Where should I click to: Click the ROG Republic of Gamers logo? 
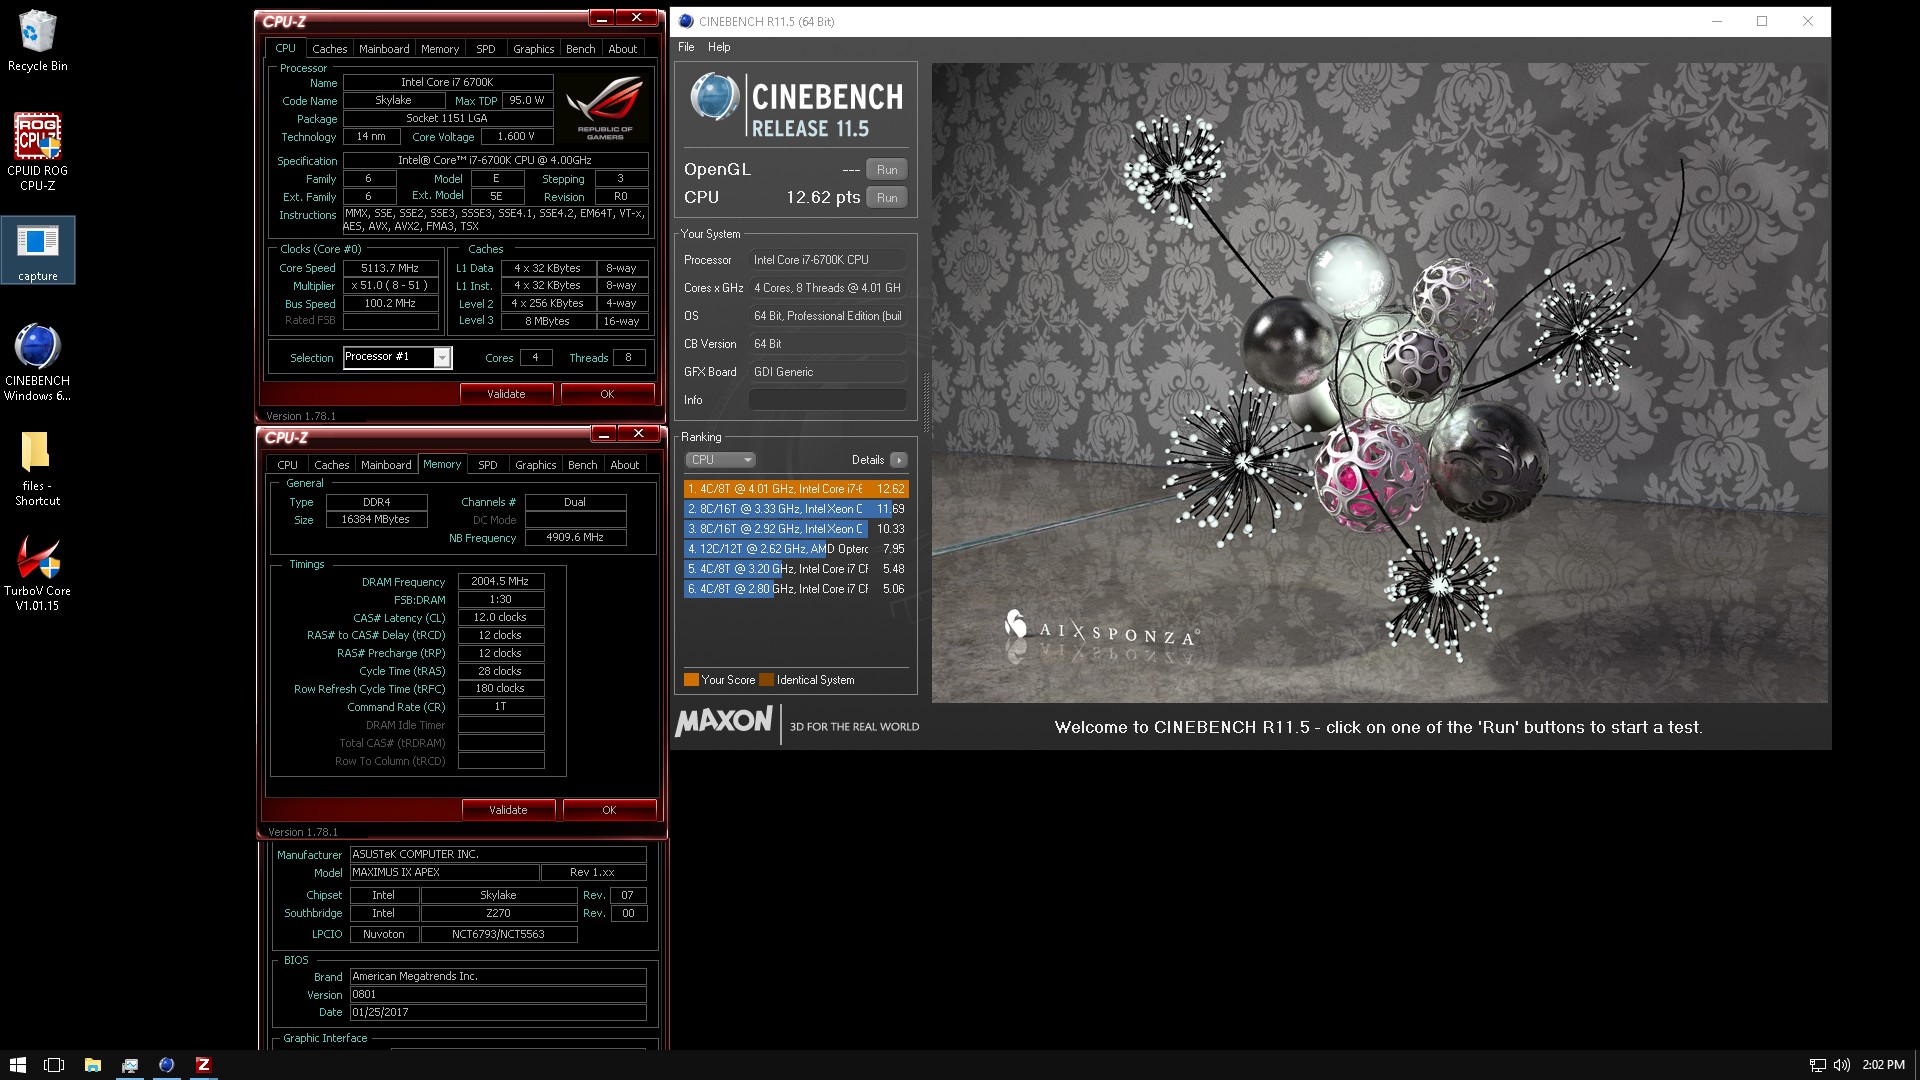605,110
